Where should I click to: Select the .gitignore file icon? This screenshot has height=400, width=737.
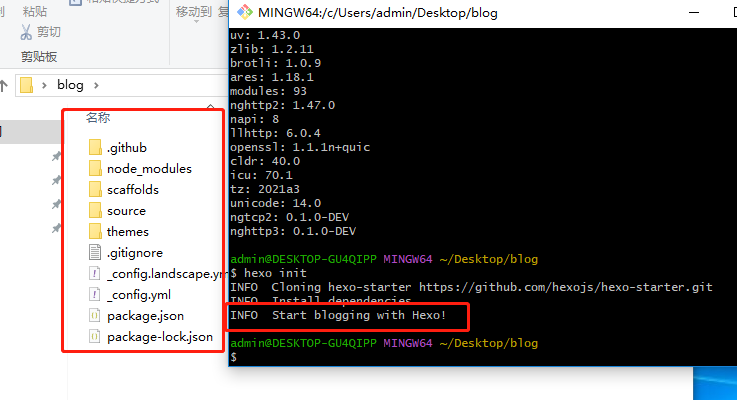tap(95, 252)
